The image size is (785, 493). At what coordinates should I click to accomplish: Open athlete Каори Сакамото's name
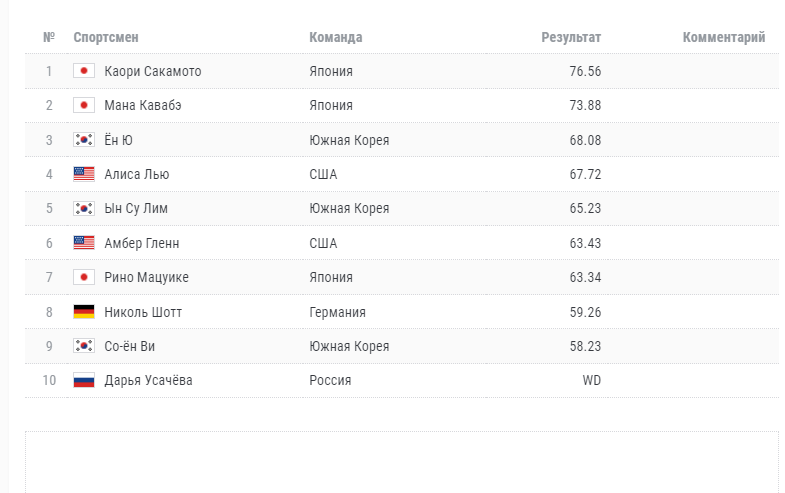click(x=152, y=71)
